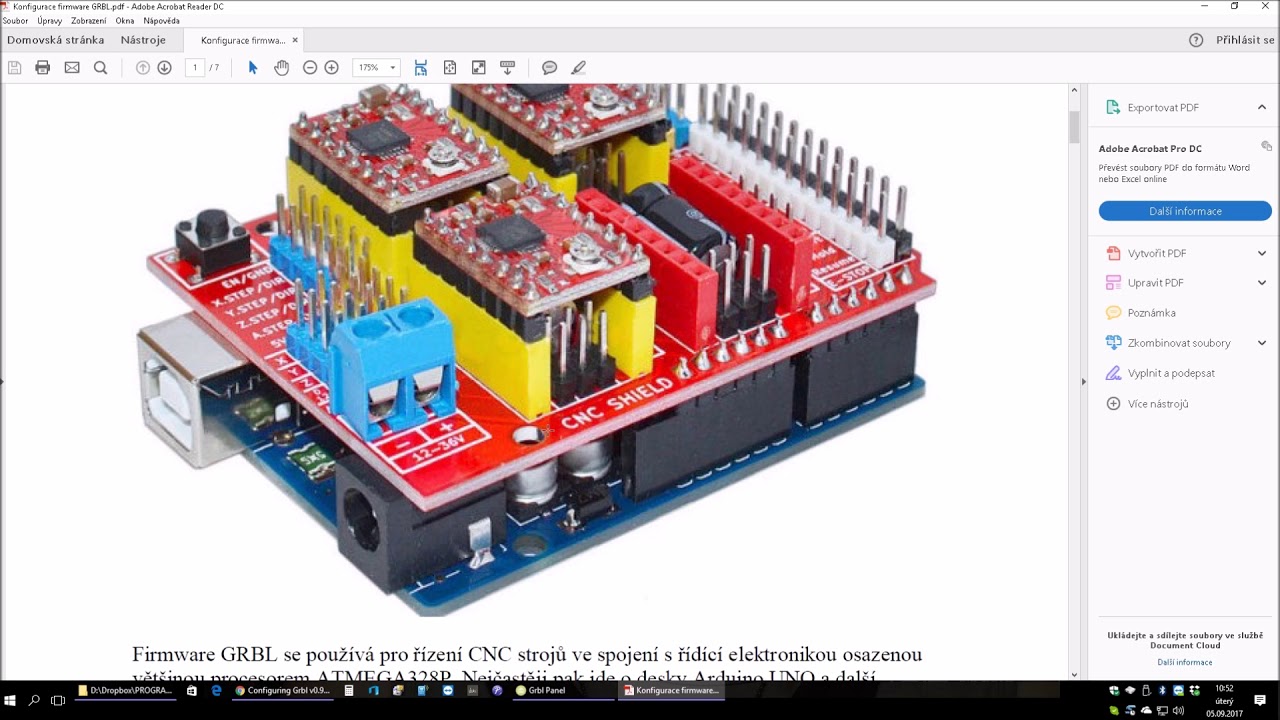Open Více nástrojů more tools

pyautogui.click(x=1158, y=404)
